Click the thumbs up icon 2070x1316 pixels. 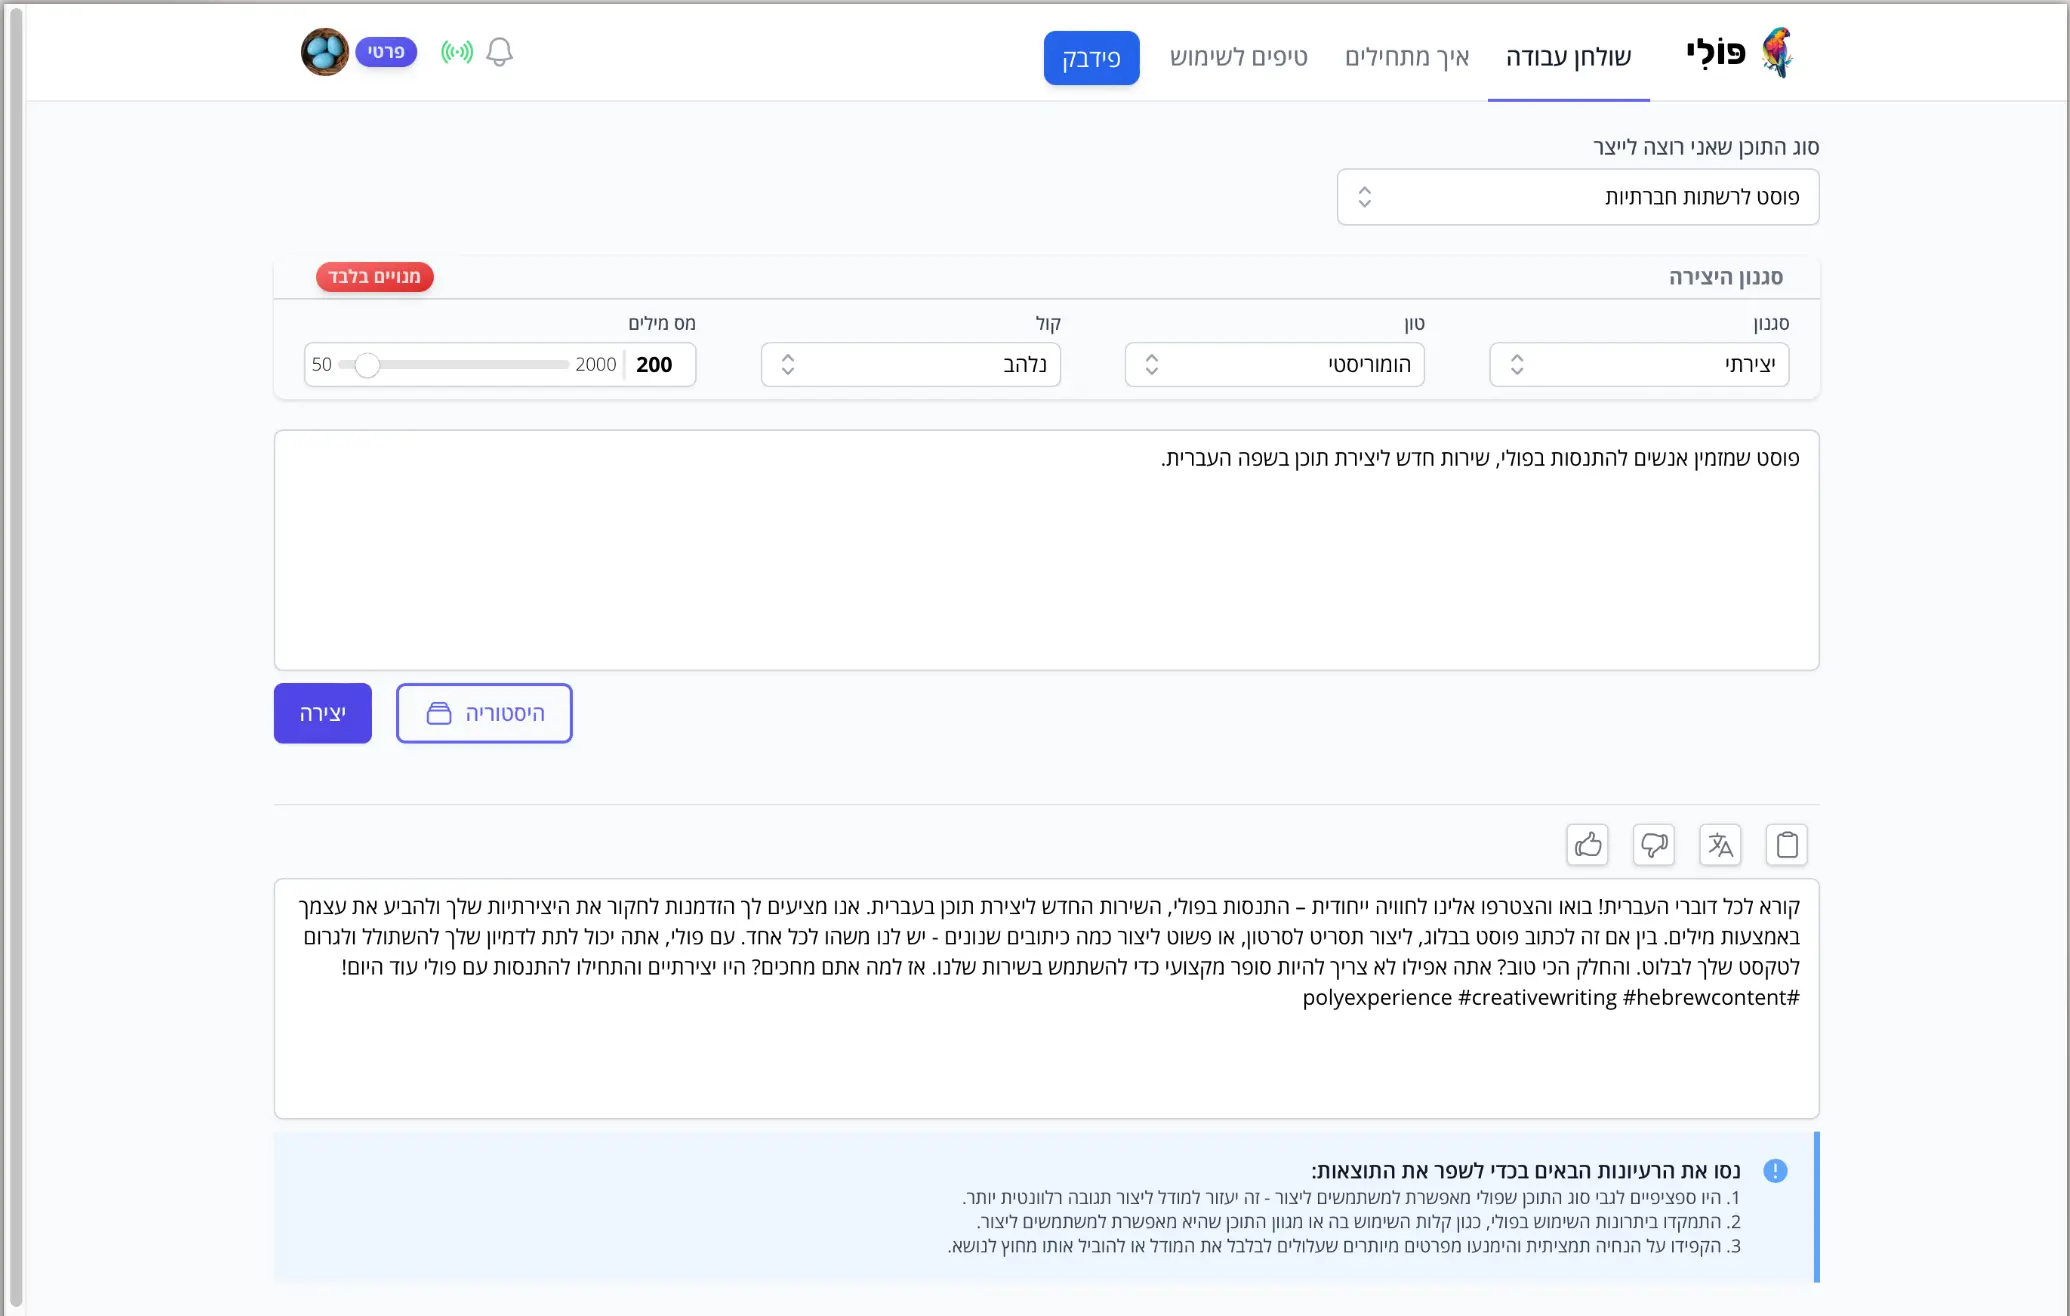[1588, 845]
